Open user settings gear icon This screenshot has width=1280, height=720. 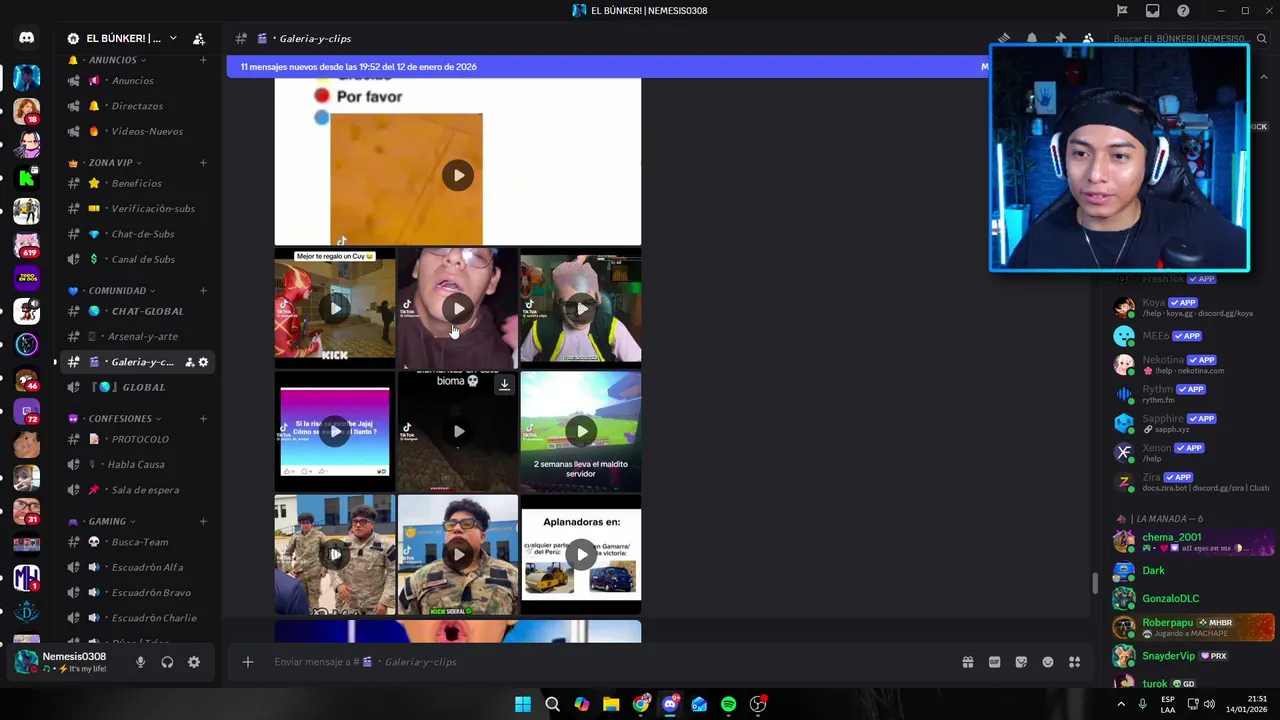point(194,662)
